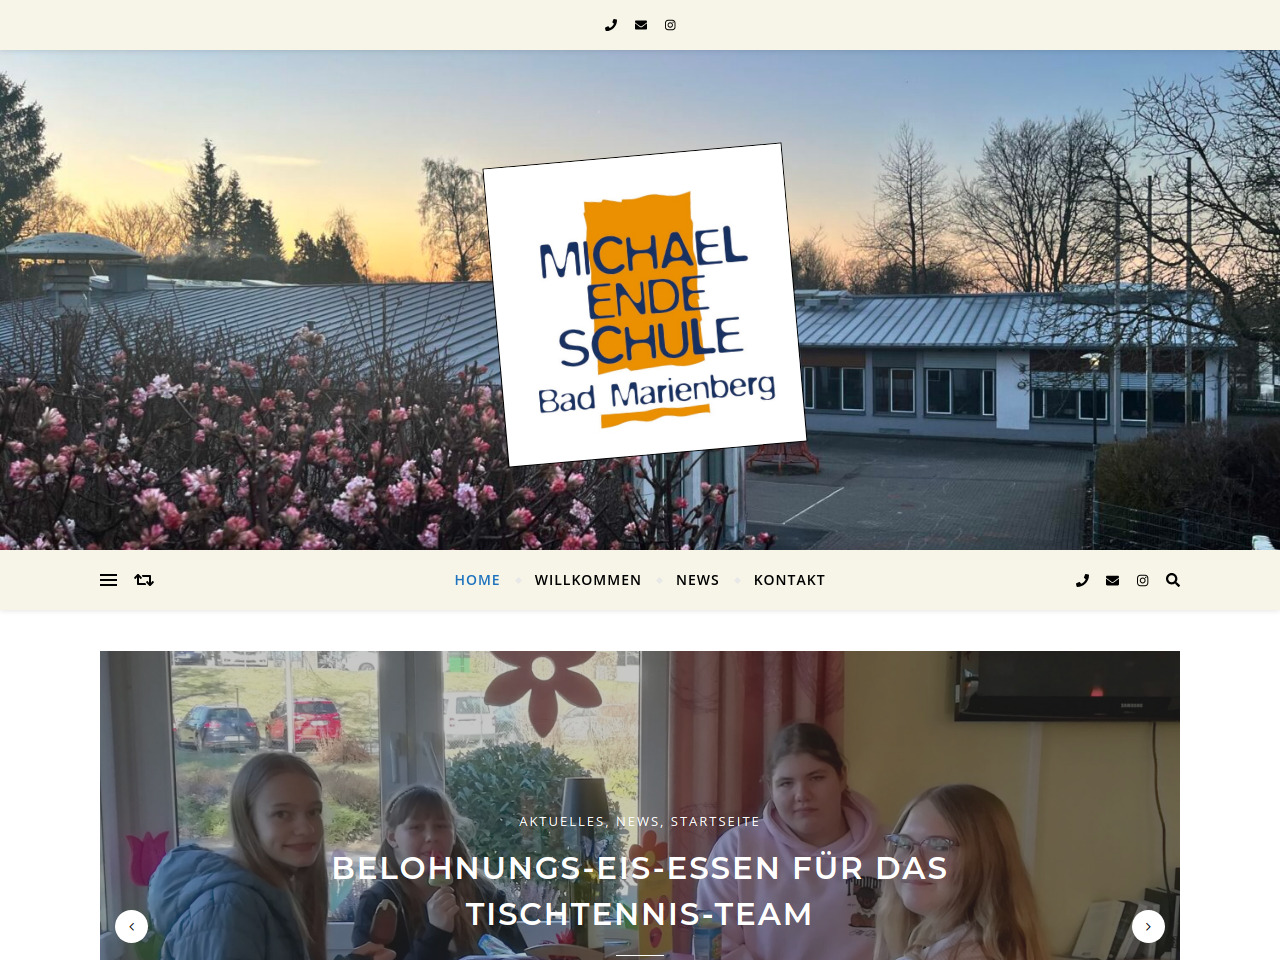This screenshot has height=960, width=1280.
Task: Go to previous slide arrow
Action: click(x=131, y=926)
